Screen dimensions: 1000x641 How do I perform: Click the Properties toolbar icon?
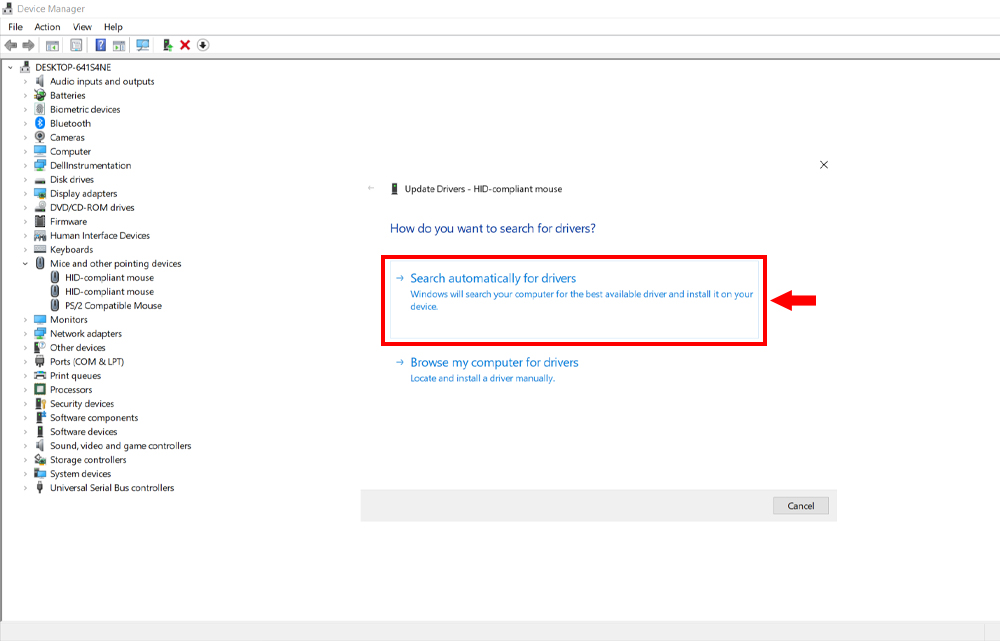76,45
